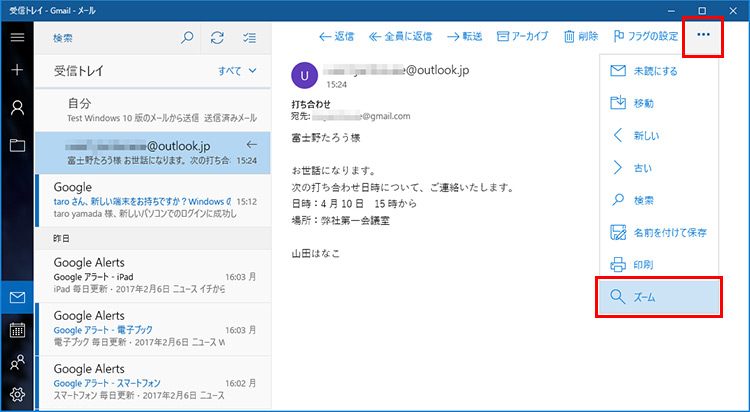
Task: Switch to Calendar app icon
Action: point(17,330)
